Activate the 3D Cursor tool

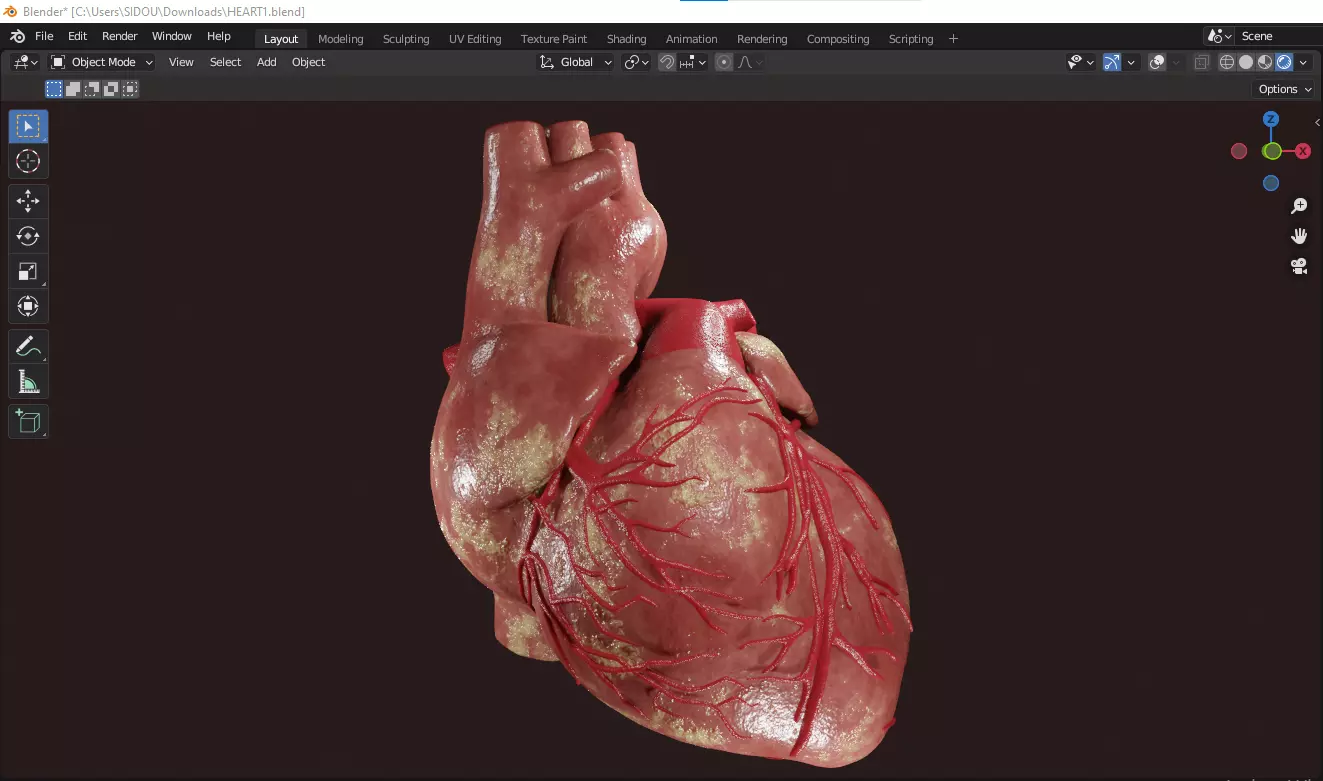point(28,161)
